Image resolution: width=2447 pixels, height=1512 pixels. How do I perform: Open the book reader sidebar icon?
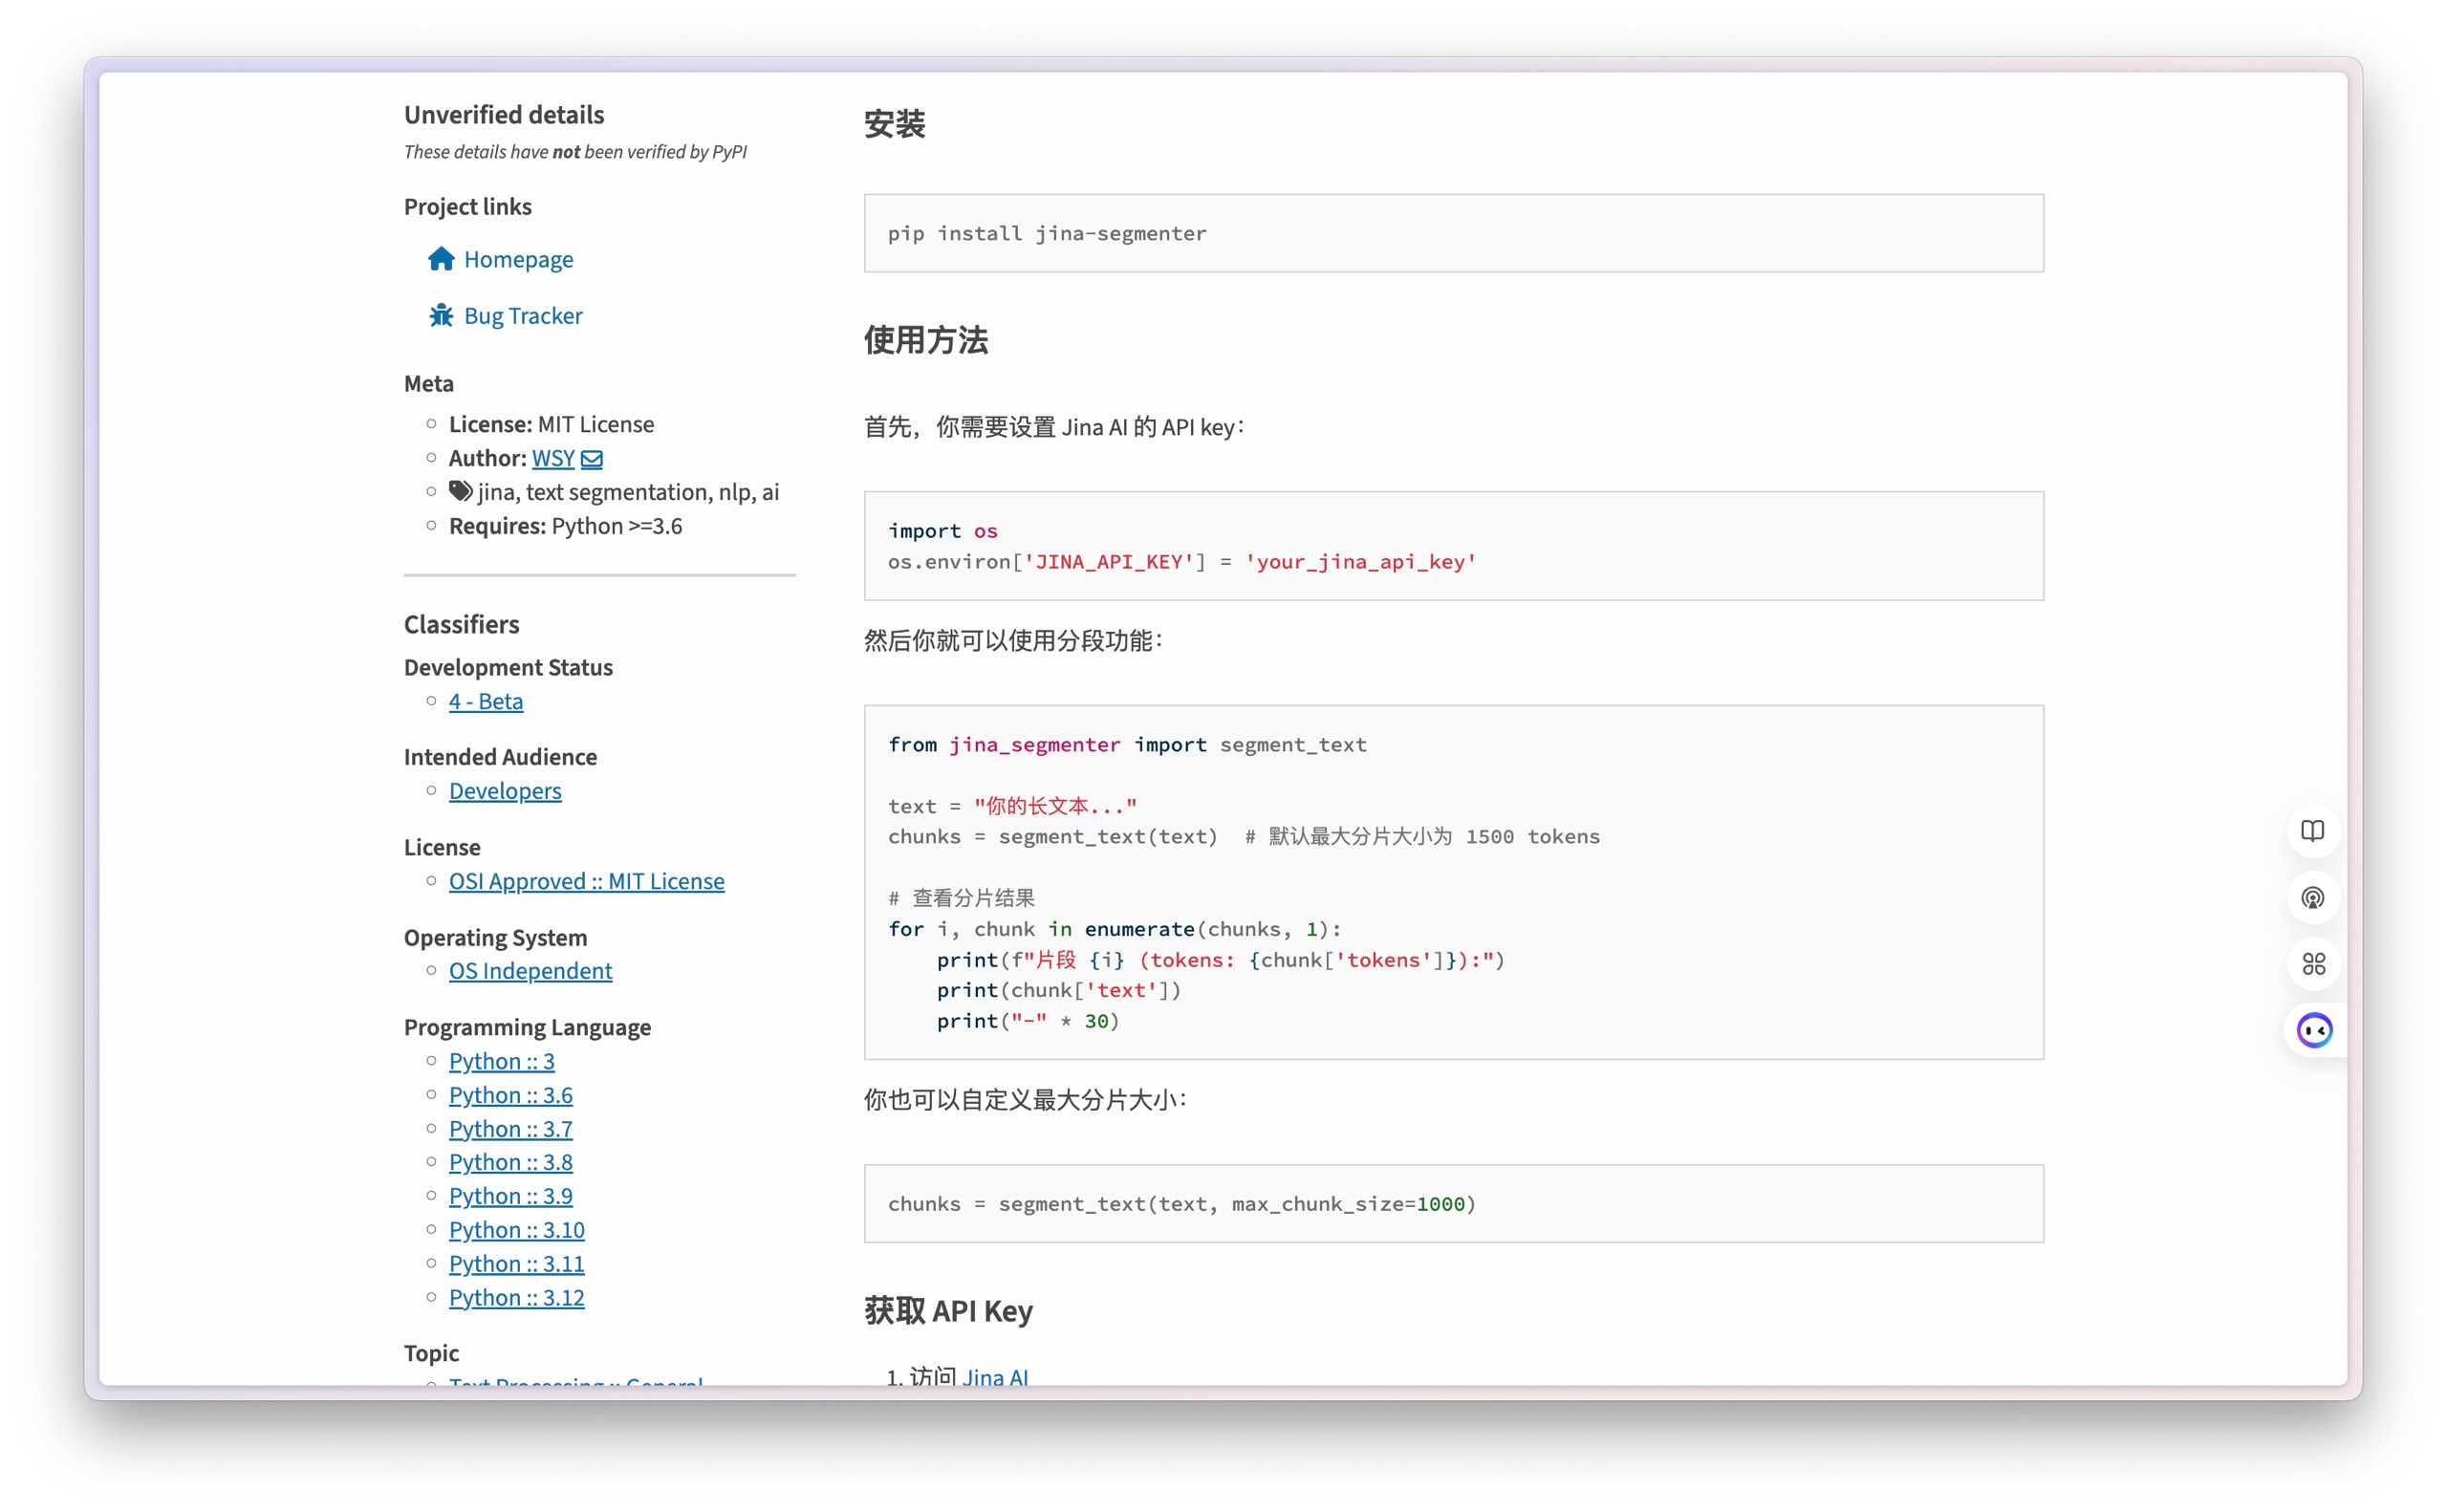(x=2312, y=831)
